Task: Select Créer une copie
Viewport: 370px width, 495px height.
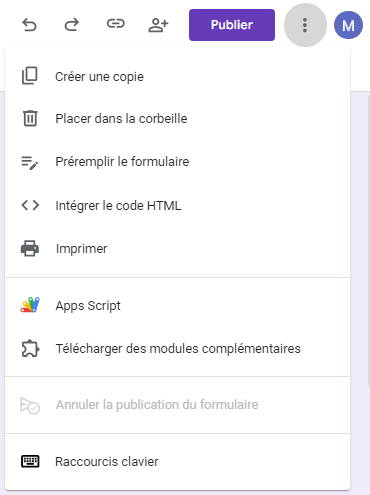Action: (177, 76)
